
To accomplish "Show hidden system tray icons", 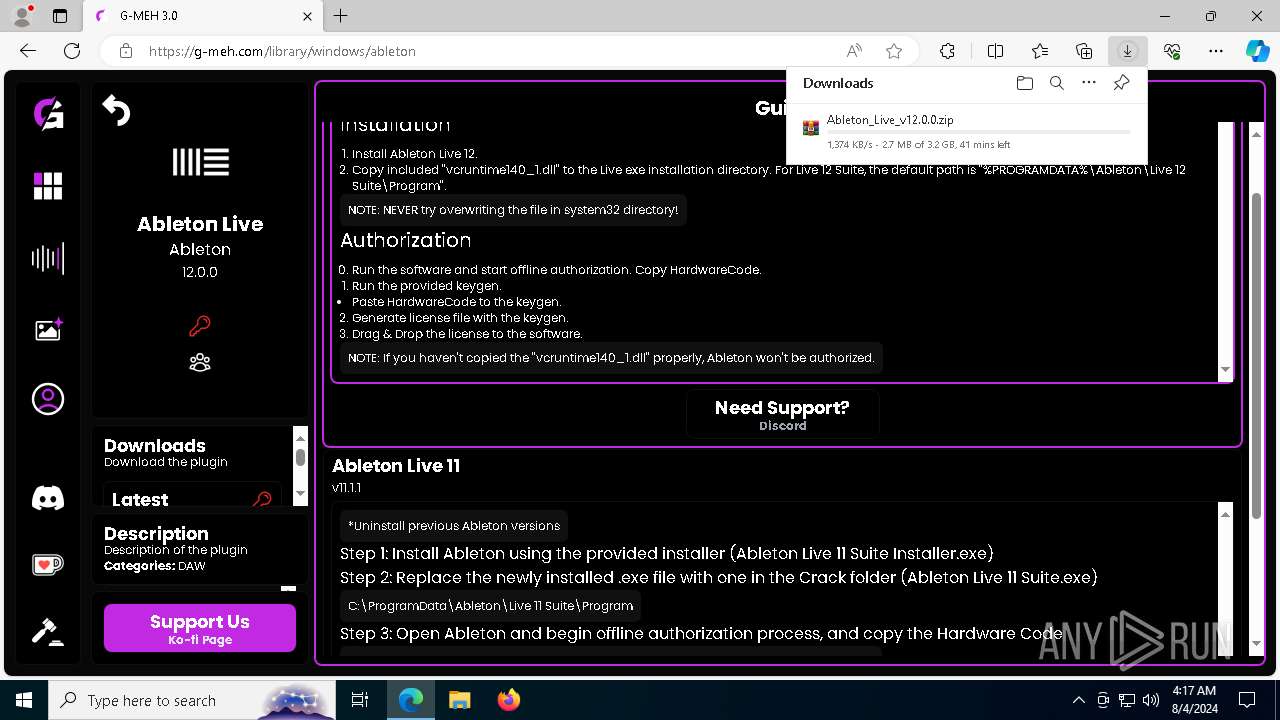I will pos(1078,700).
